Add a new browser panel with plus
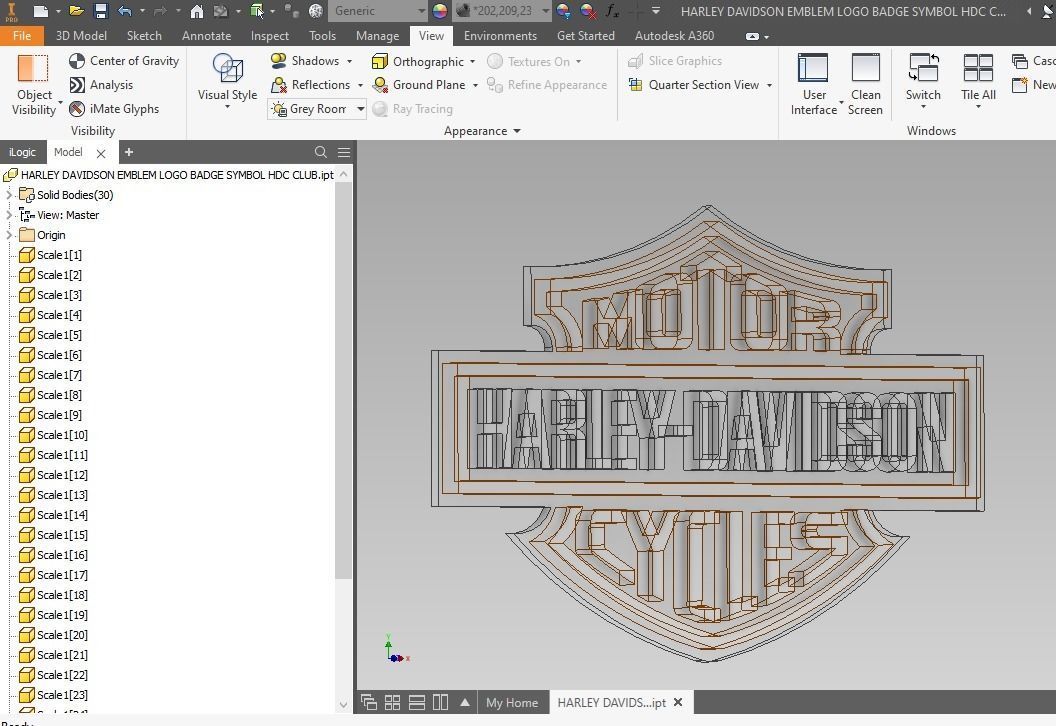This screenshot has height=726, width=1056. pos(129,152)
